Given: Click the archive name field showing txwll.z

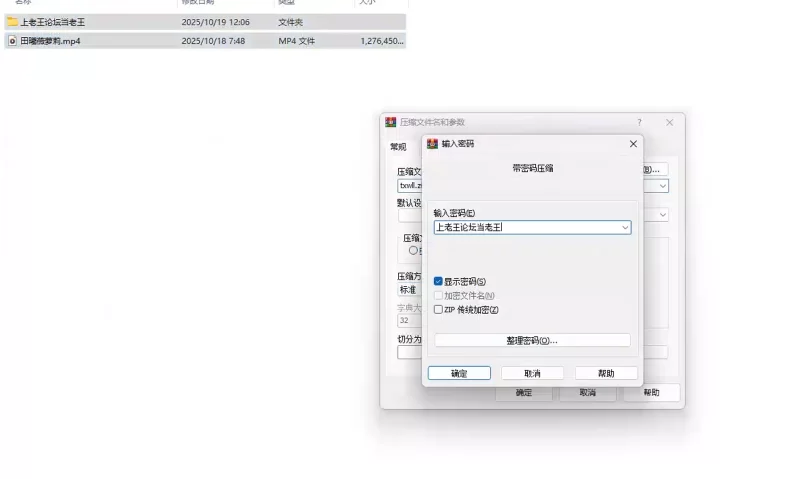Looking at the screenshot, I should (410, 186).
